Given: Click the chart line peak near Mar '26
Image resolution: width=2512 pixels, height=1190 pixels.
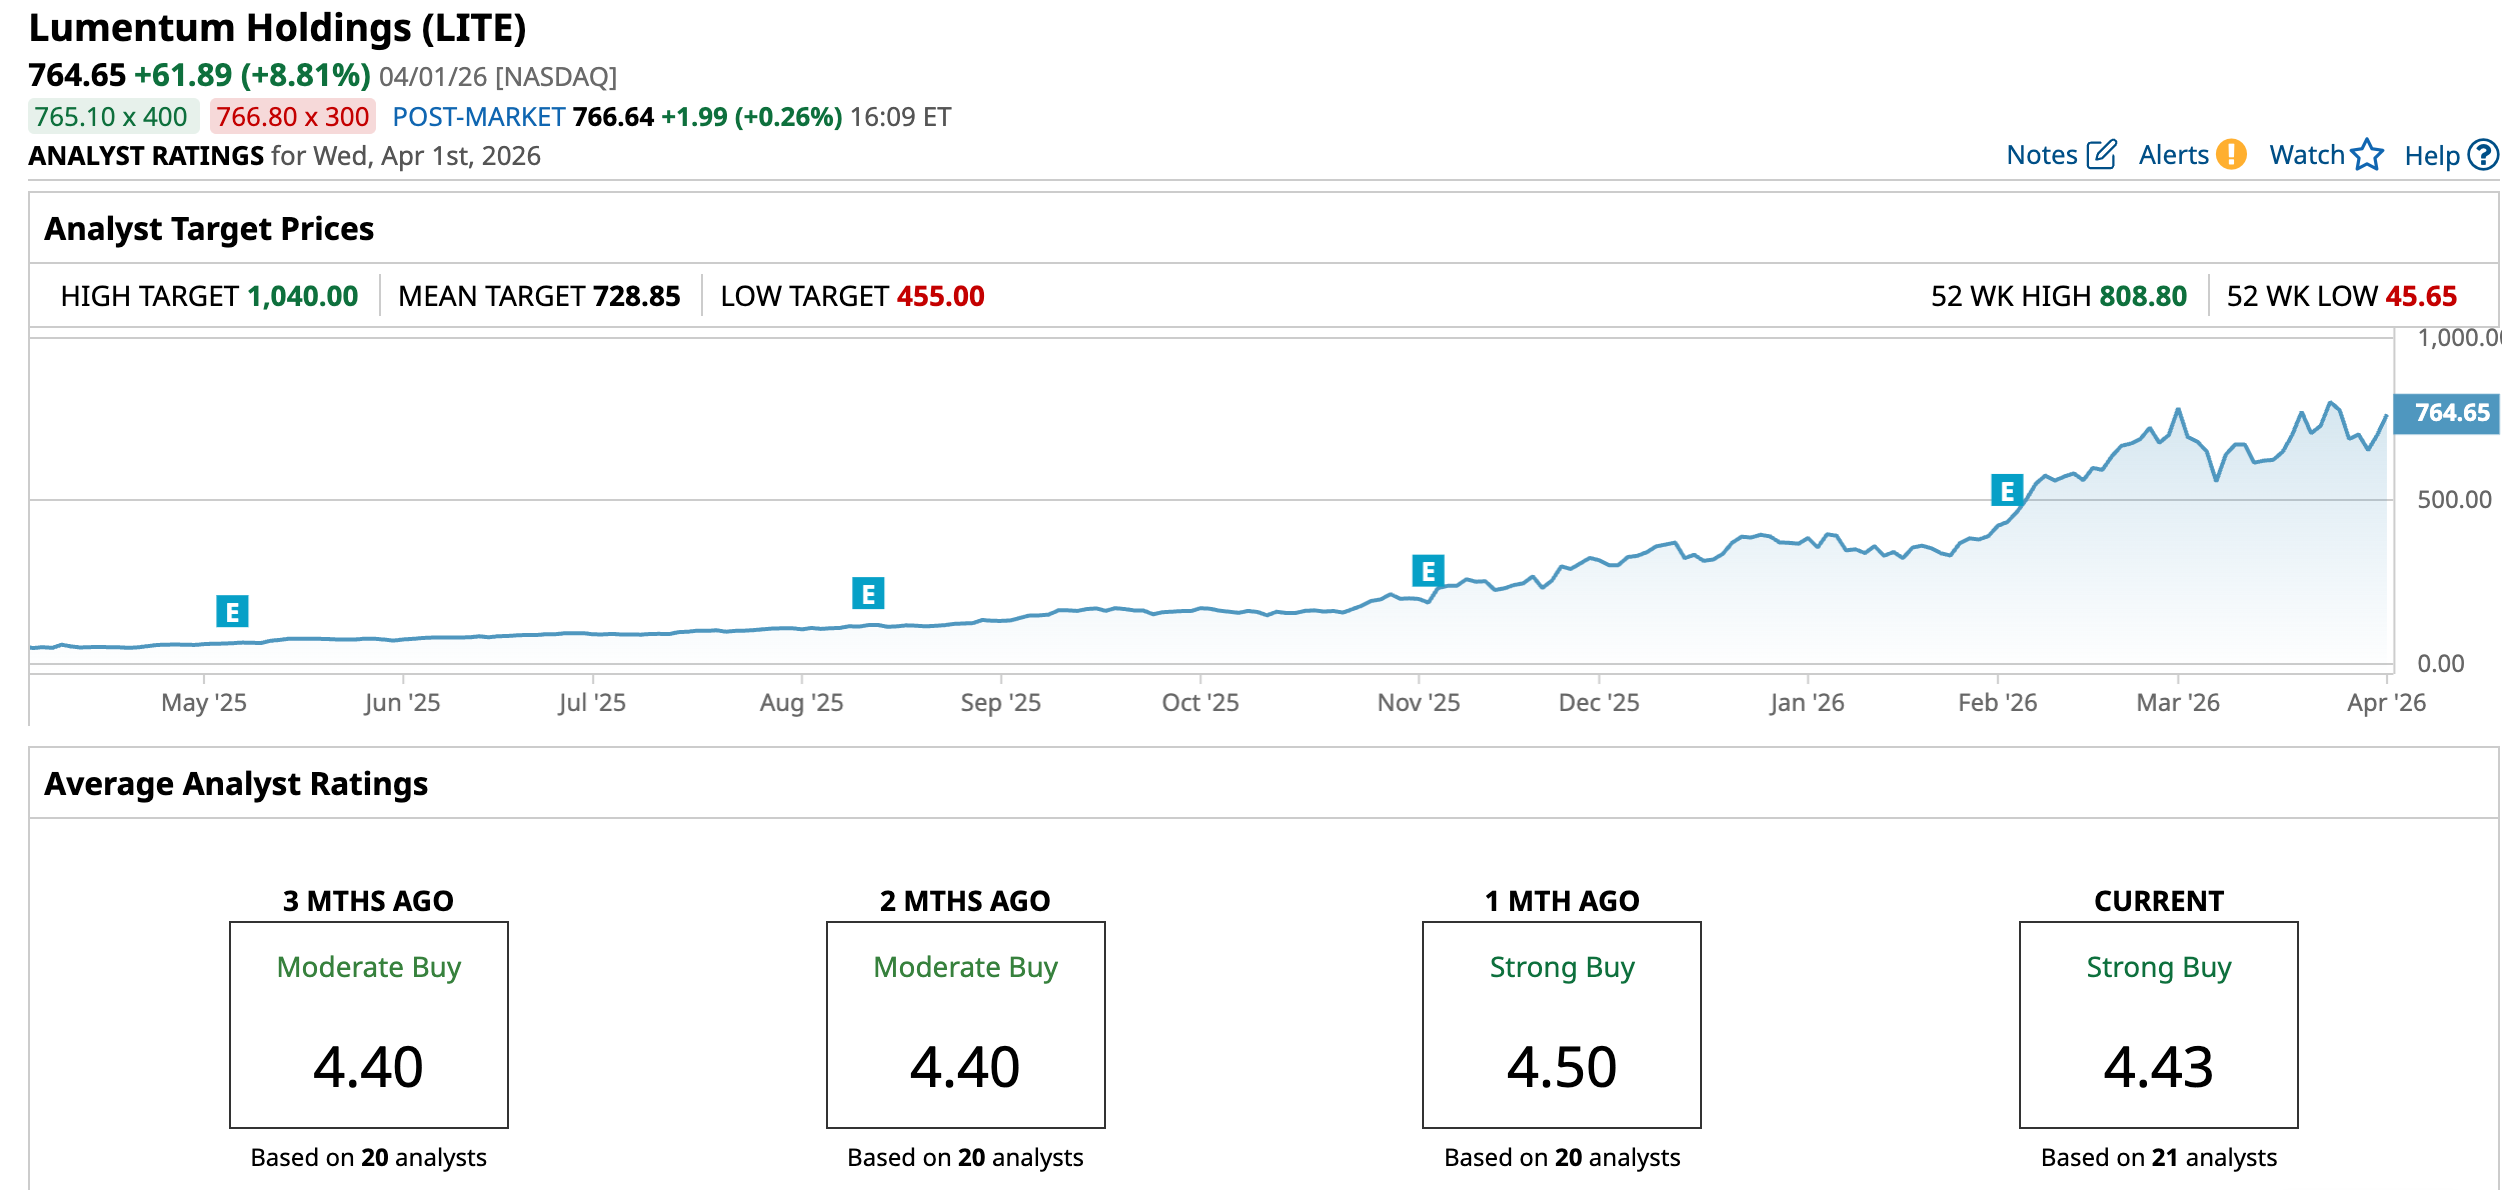Looking at the screenshot, I should tap(2177, 410).
